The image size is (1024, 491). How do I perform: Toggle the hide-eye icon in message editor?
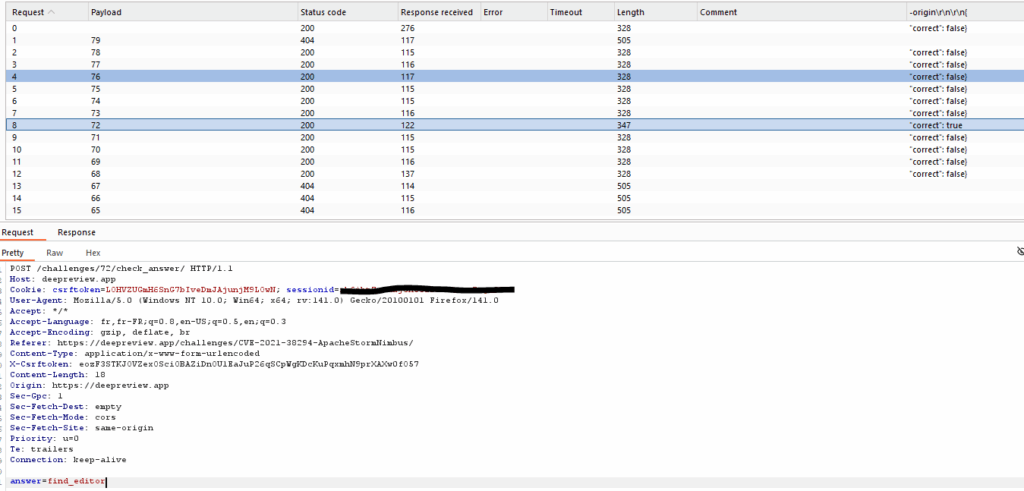click(x=1019, y=252)
